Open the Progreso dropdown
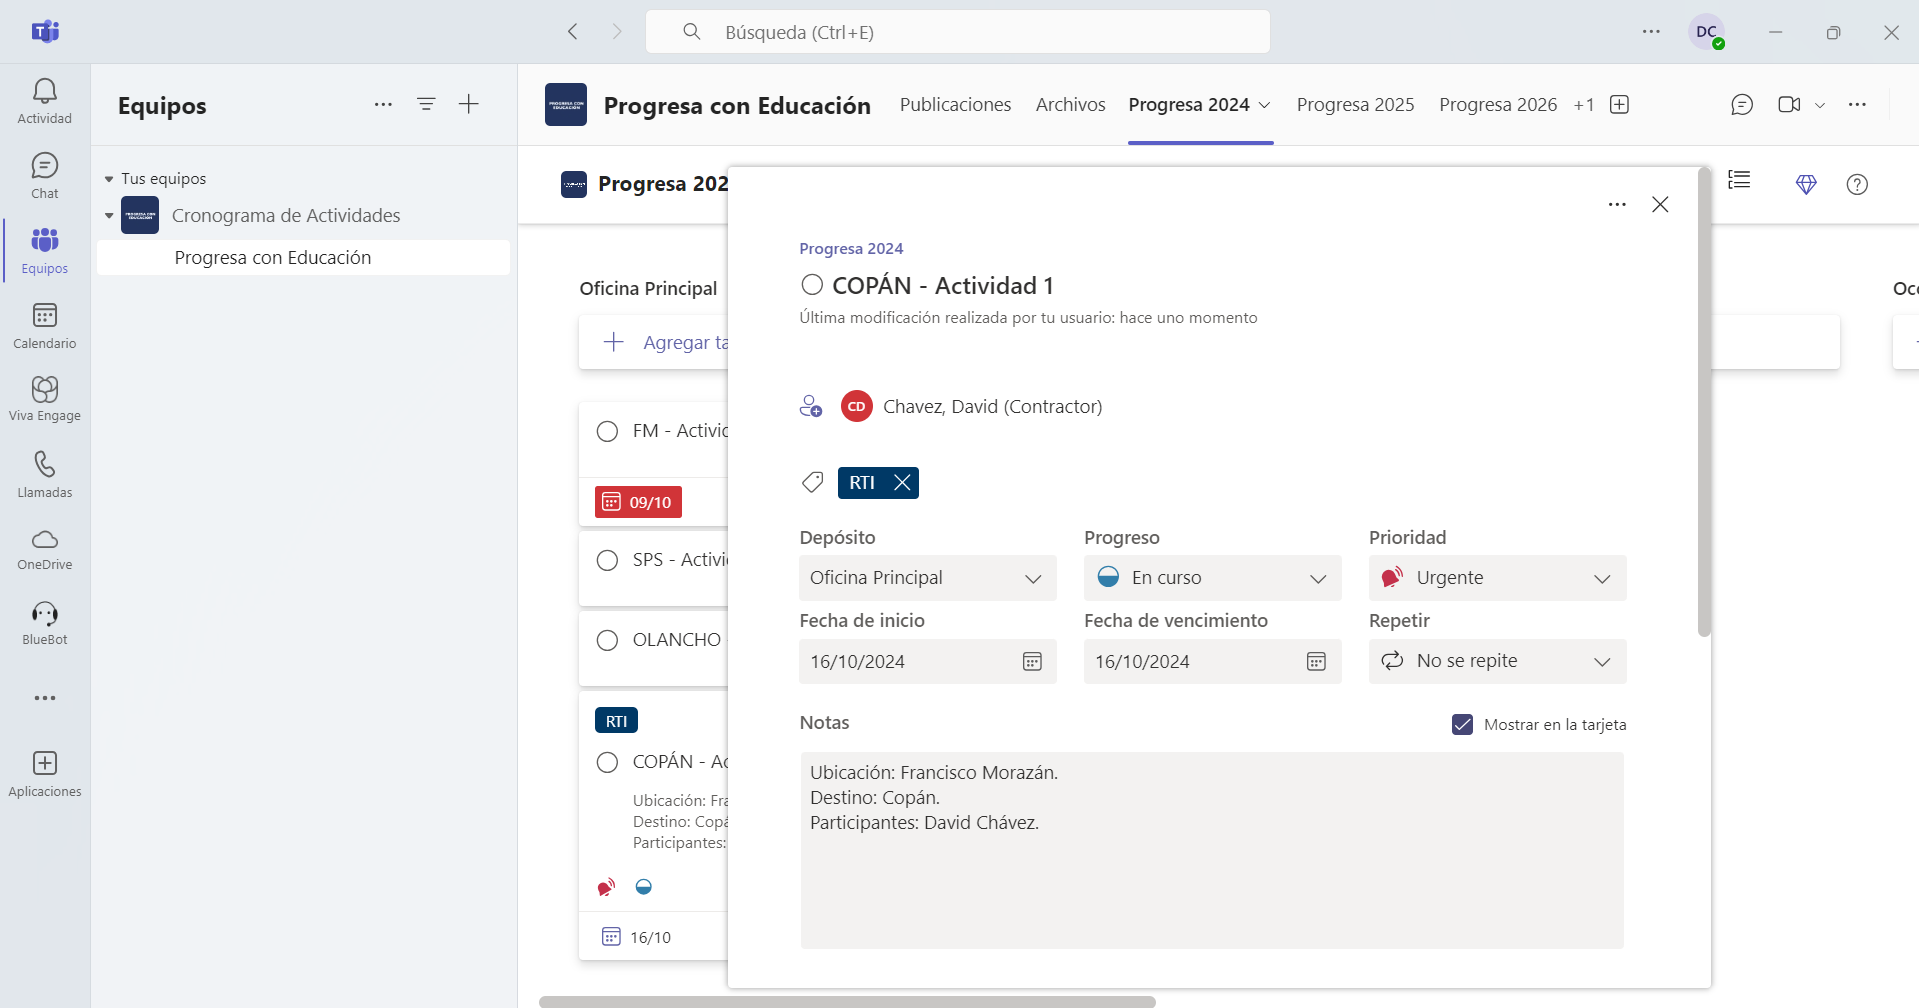 (x=1212, y=578)
